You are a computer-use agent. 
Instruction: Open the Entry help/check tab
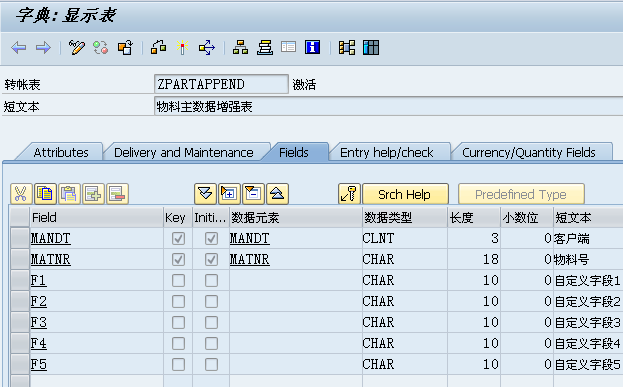pos(387,153)
